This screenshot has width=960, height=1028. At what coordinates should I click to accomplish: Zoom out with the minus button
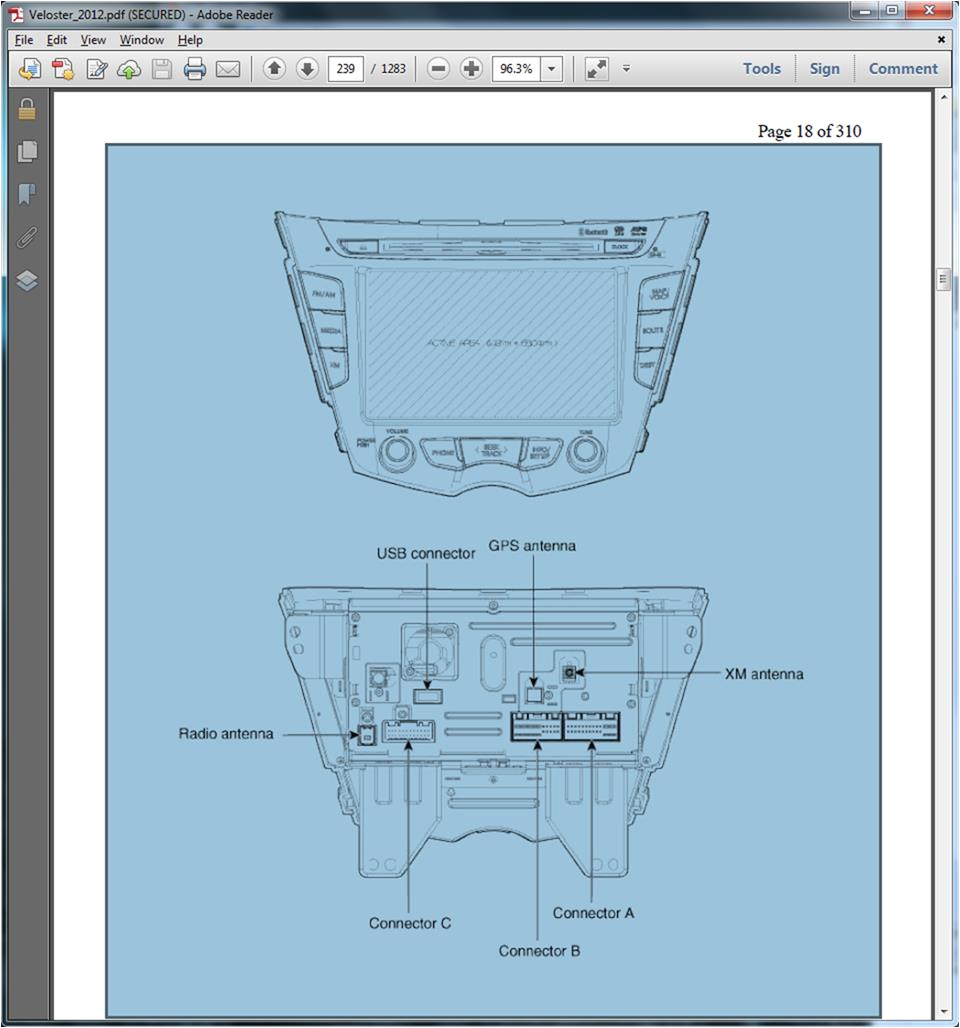click(438, 69)
